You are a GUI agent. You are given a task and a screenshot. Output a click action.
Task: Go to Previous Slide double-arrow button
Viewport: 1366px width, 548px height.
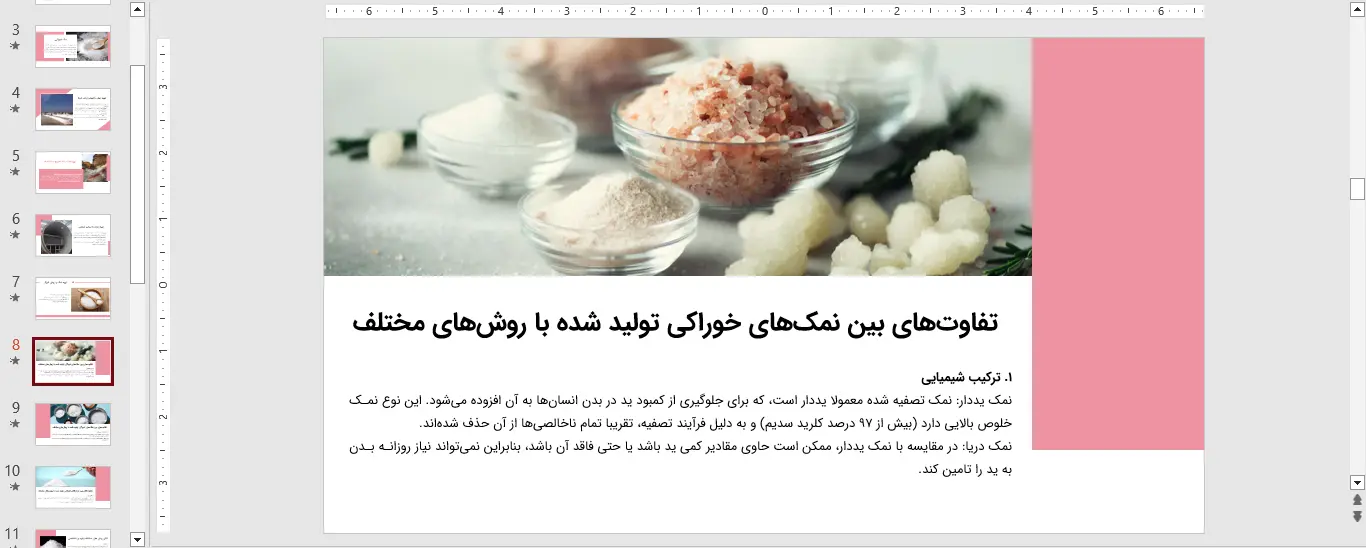(1357, 499)
